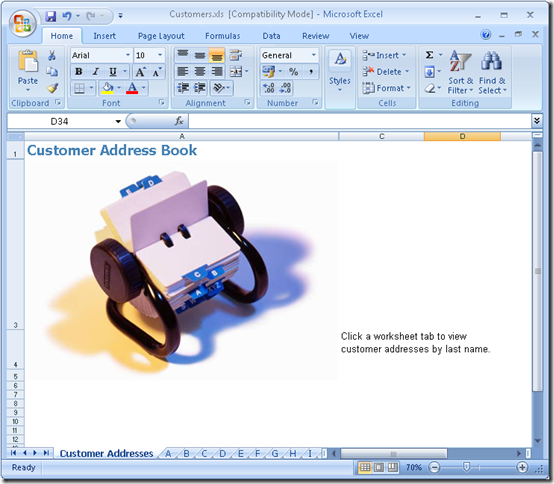
Task: Open the Formulas ribbon tab
Action: [223, 36]
